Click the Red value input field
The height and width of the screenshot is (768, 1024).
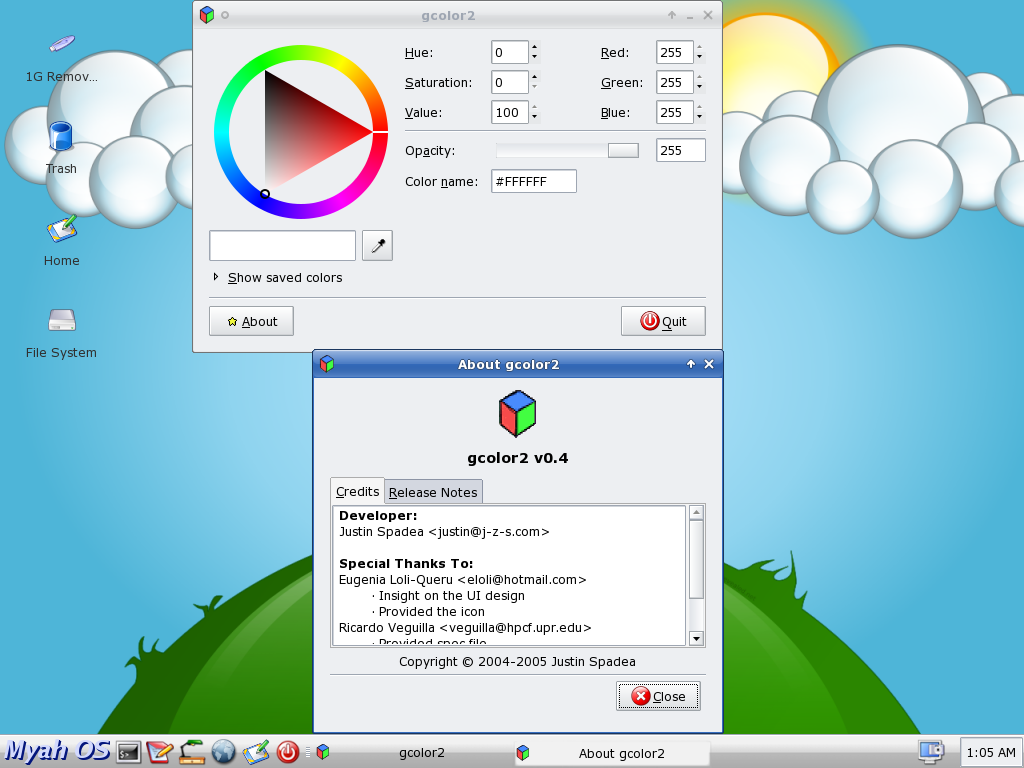tap(675, 52)
